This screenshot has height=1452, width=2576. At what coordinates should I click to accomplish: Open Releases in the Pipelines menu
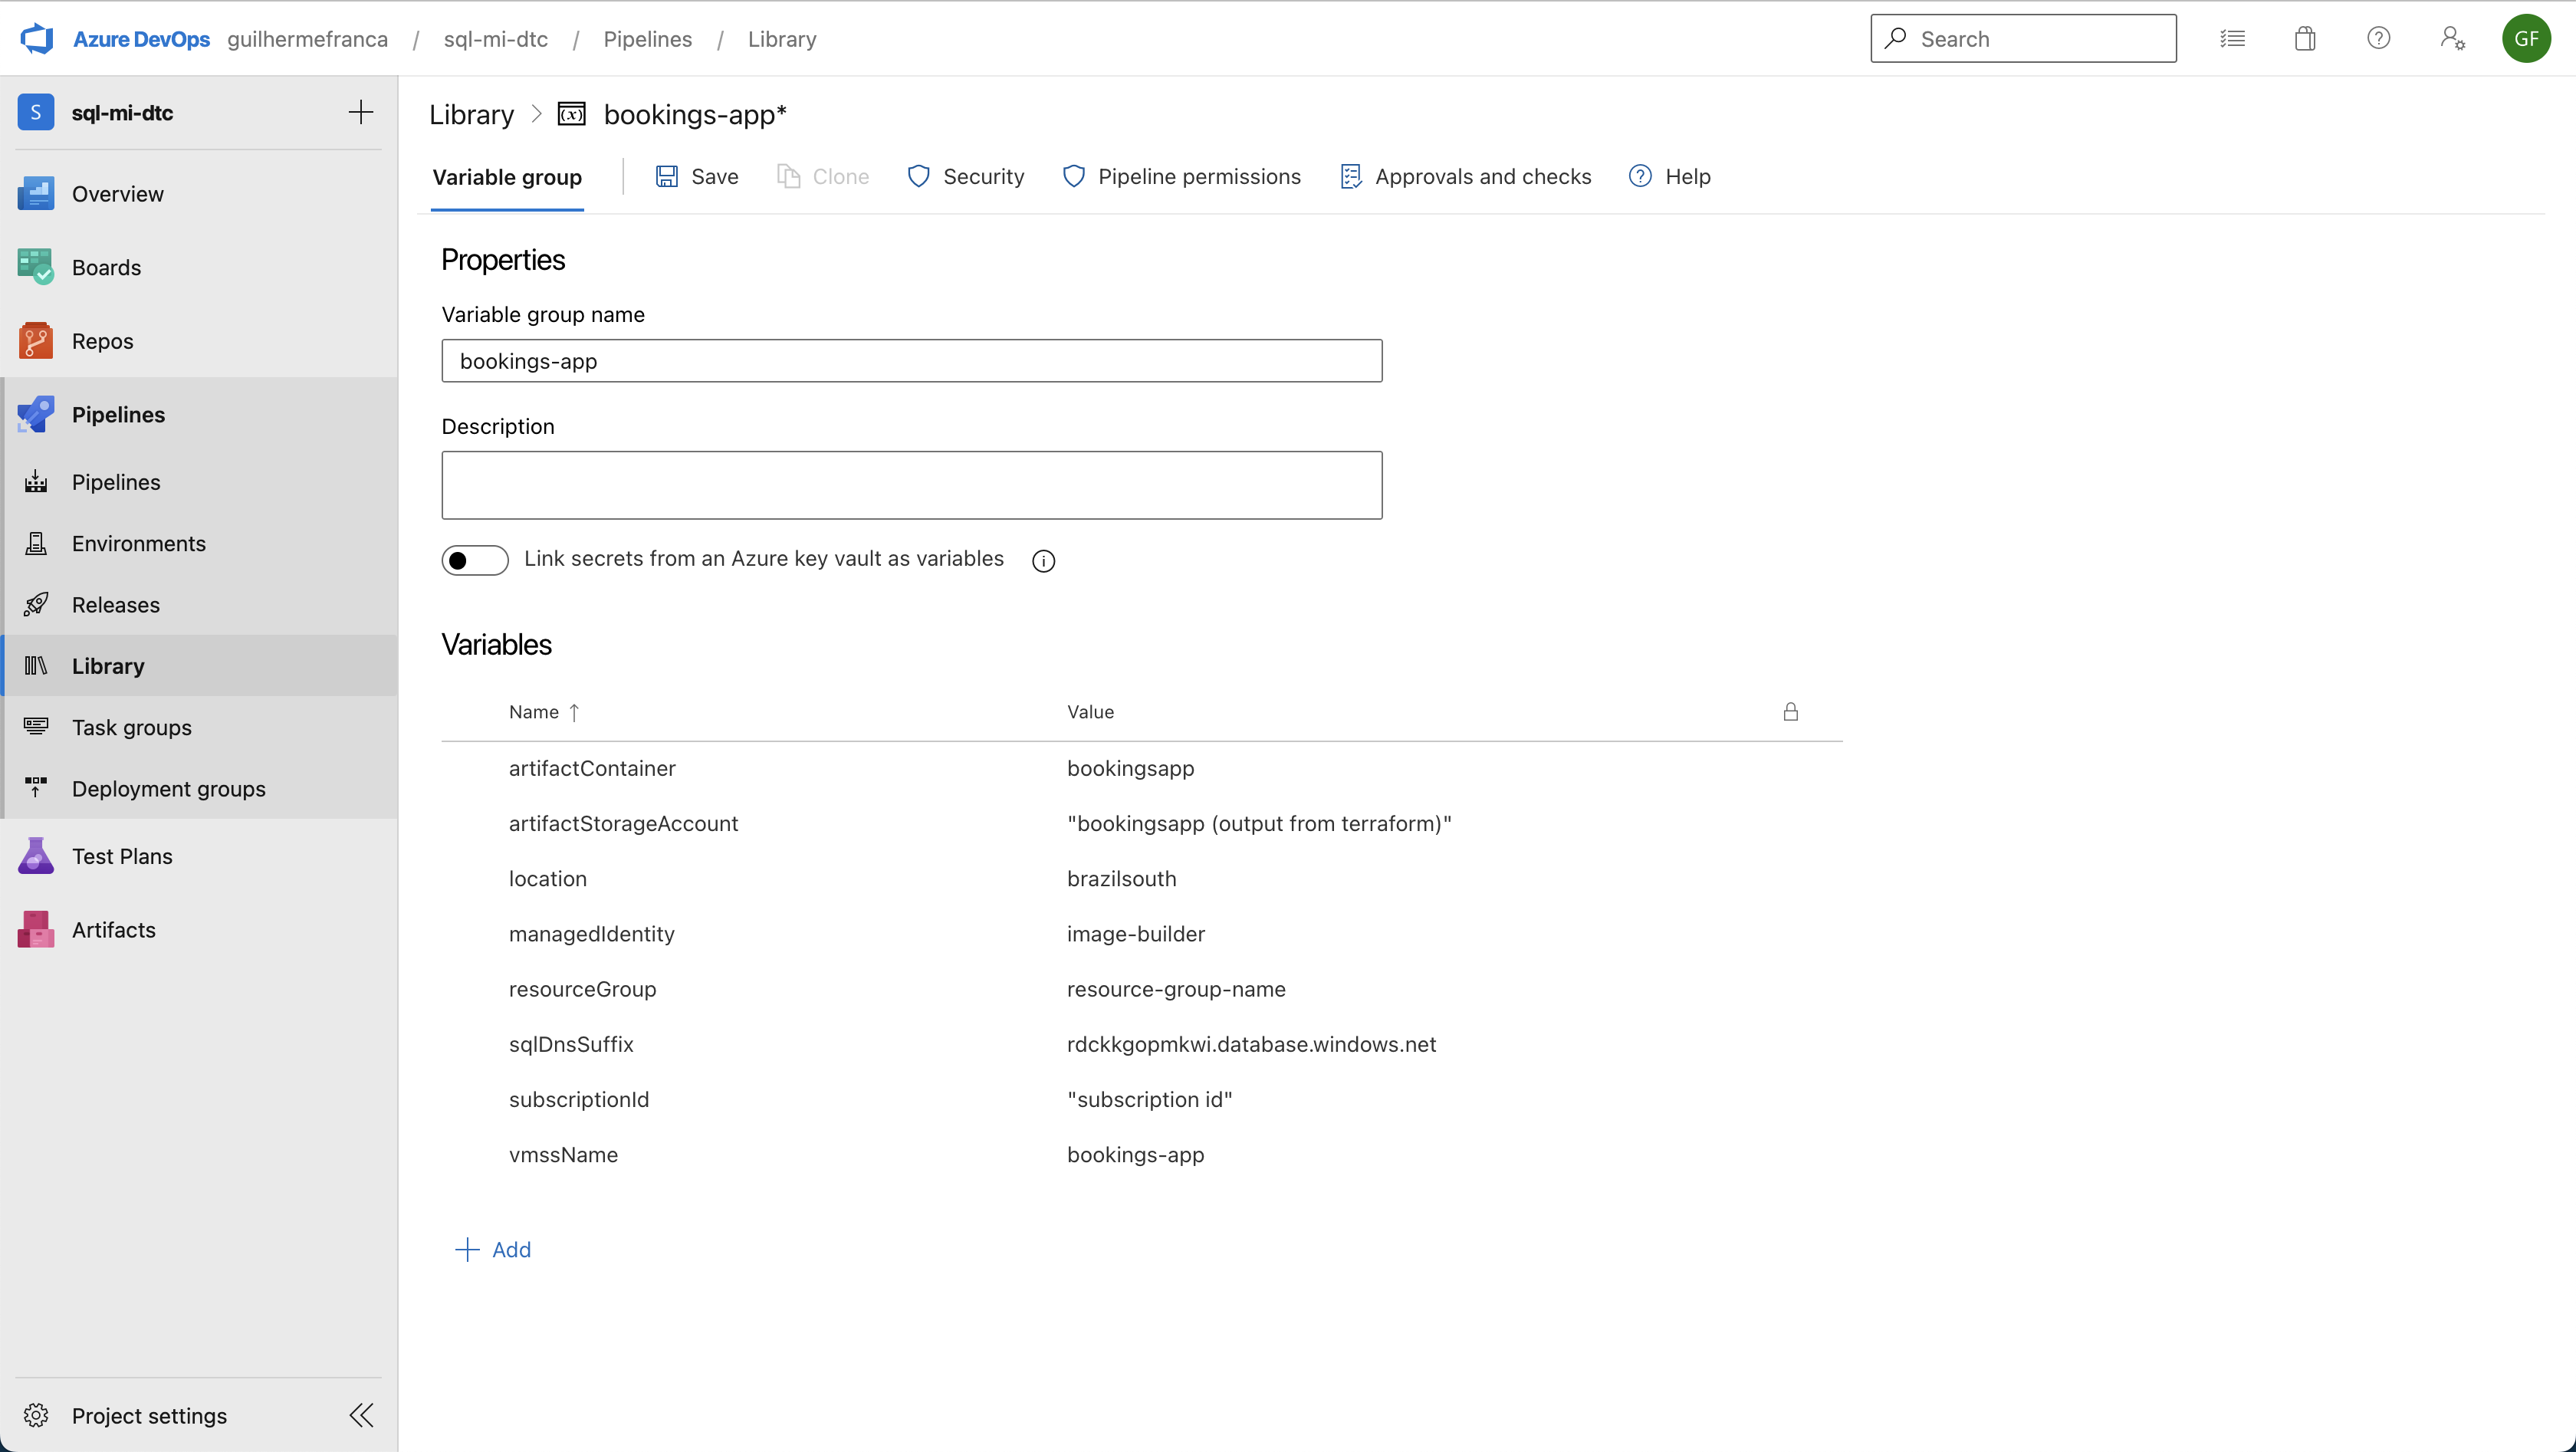(x=115, y=605)
